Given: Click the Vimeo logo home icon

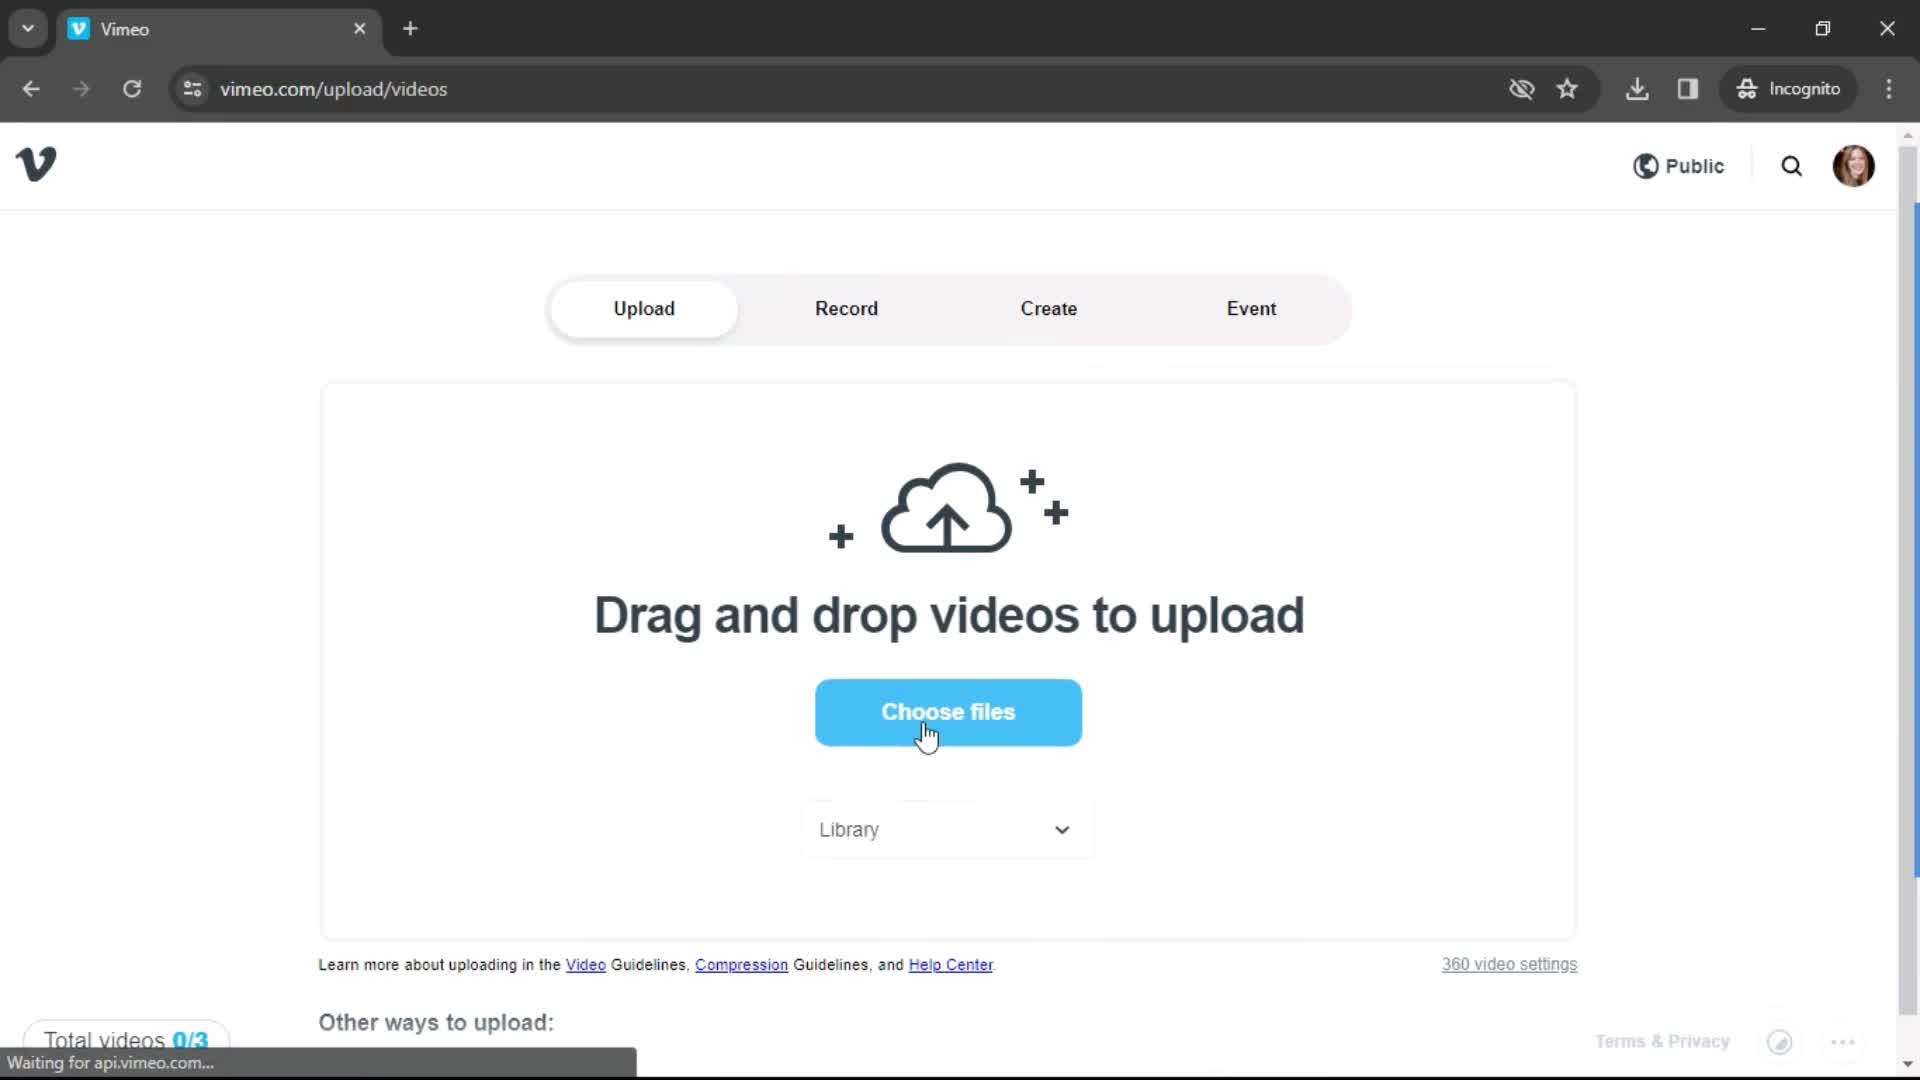Looking at the screenshot, I should [x=36, y=165].
